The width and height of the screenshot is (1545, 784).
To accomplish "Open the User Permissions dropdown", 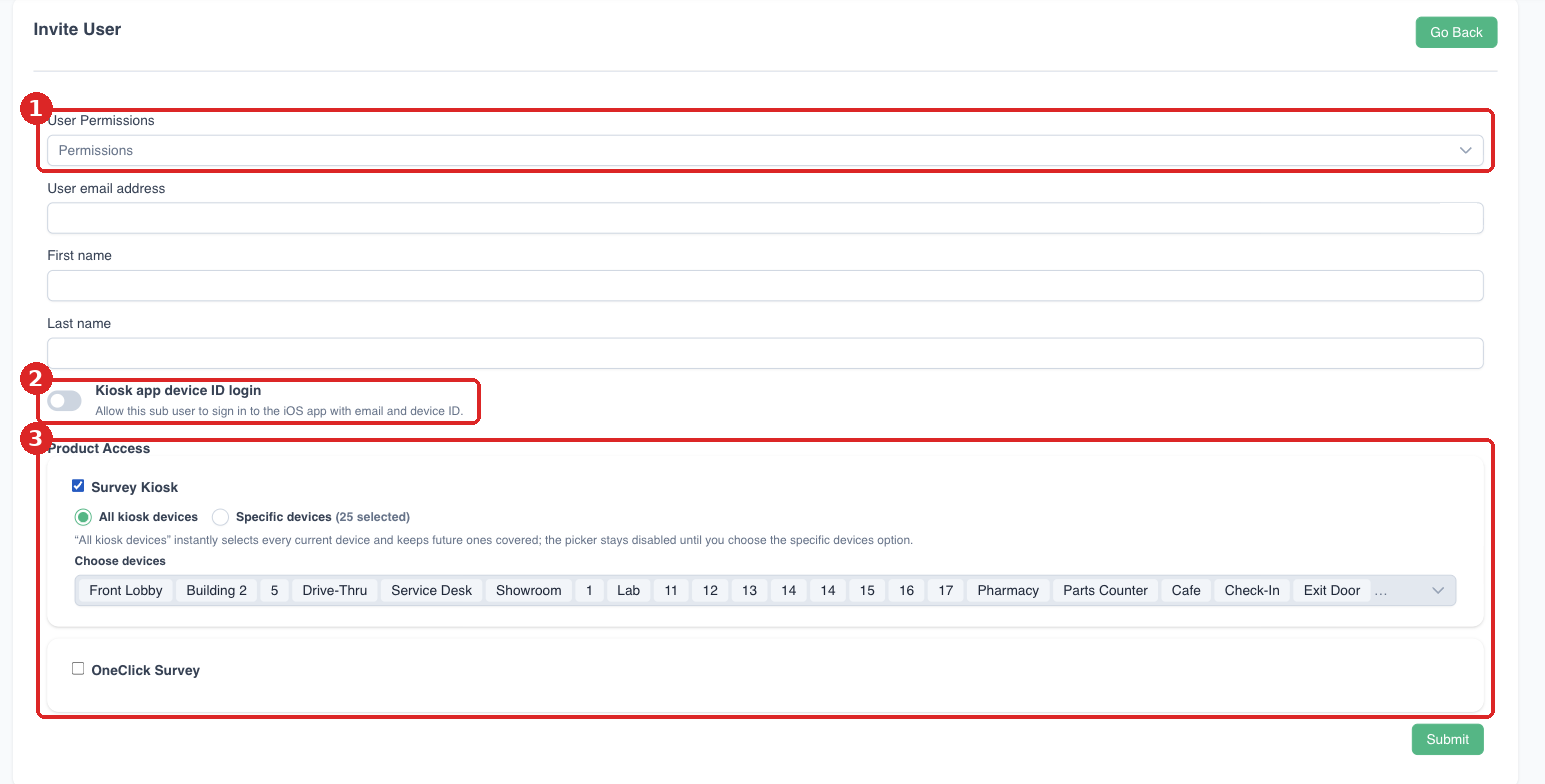I will click(x=765, y=151).
